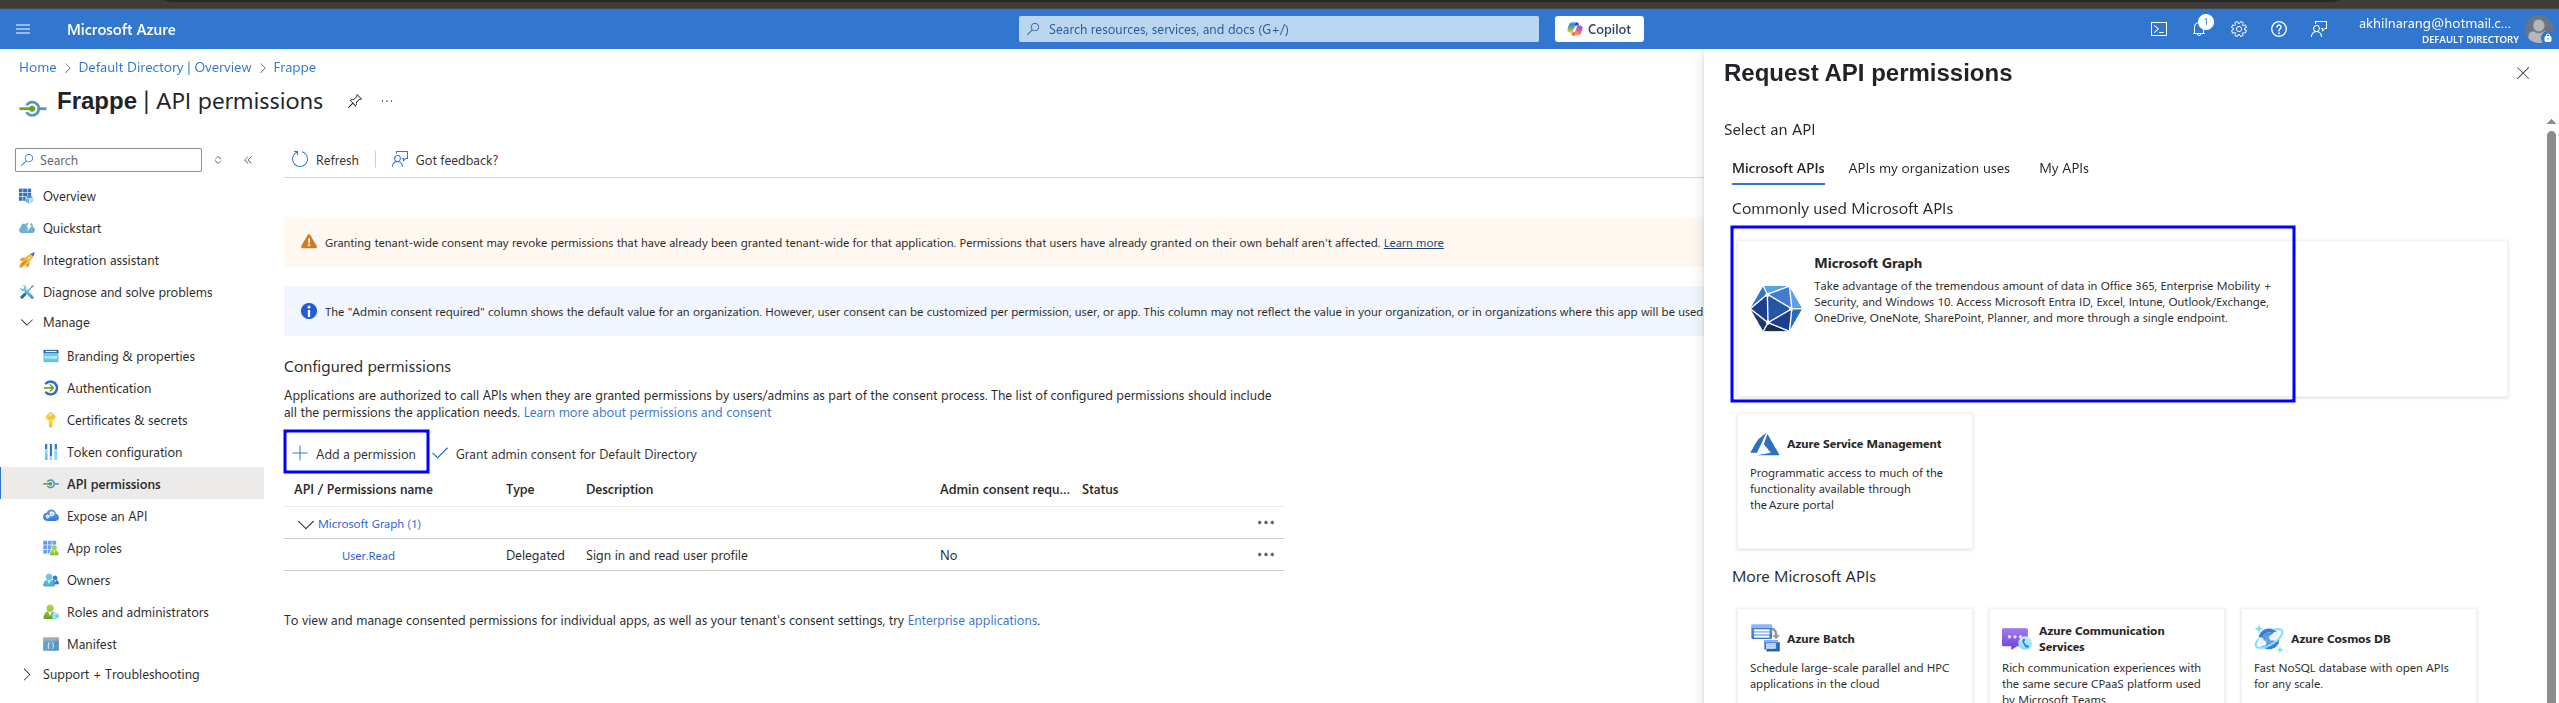
Task: Toggle sidebar search expand arrows
Action: (x=218, y=160)
